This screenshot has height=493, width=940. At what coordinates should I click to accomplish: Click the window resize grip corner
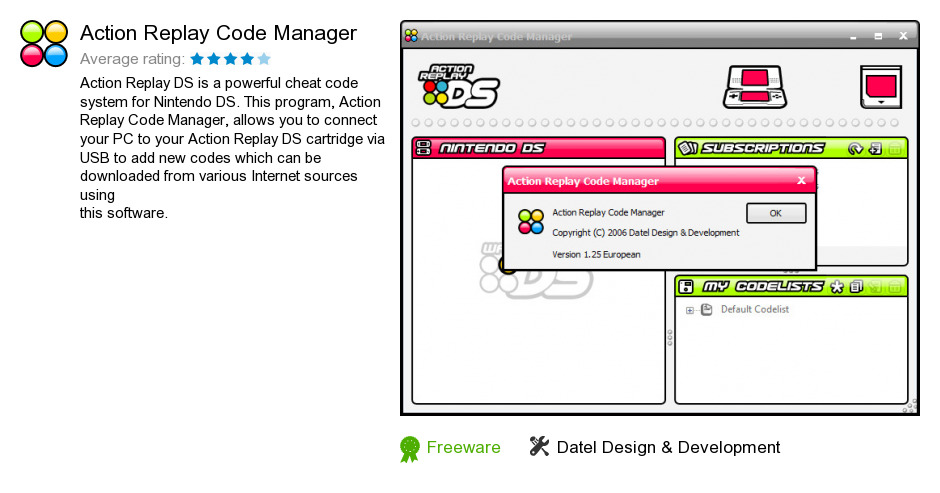910,406
